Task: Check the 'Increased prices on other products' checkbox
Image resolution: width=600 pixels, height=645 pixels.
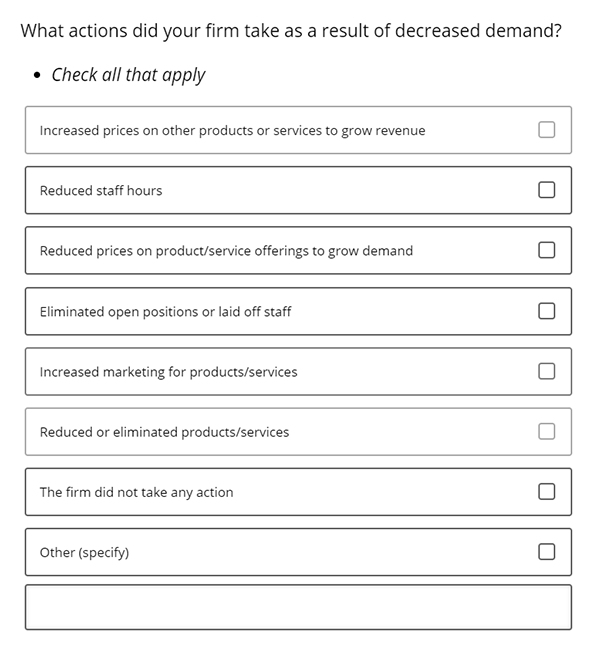Action: point(546,130)
